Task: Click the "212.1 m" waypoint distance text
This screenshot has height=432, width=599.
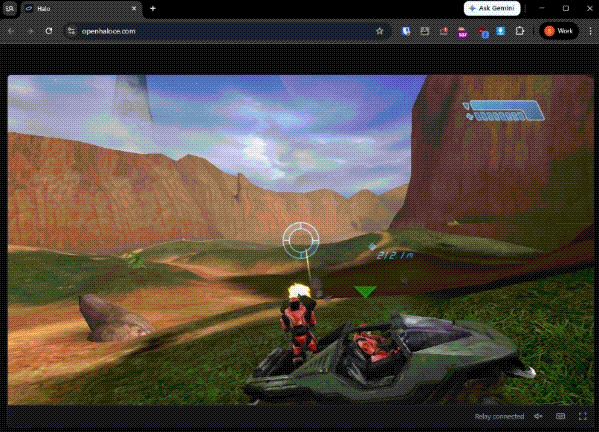Action: (395, 255)
